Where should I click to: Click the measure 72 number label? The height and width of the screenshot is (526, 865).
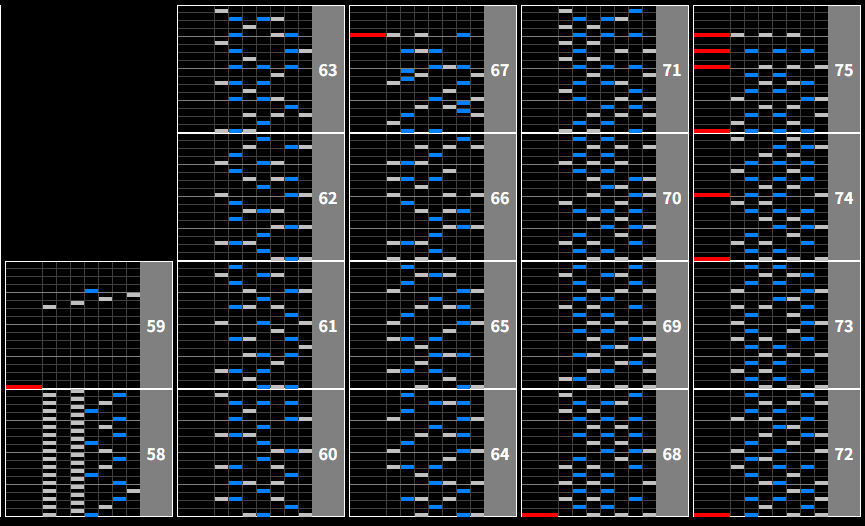tap(844, 454)
